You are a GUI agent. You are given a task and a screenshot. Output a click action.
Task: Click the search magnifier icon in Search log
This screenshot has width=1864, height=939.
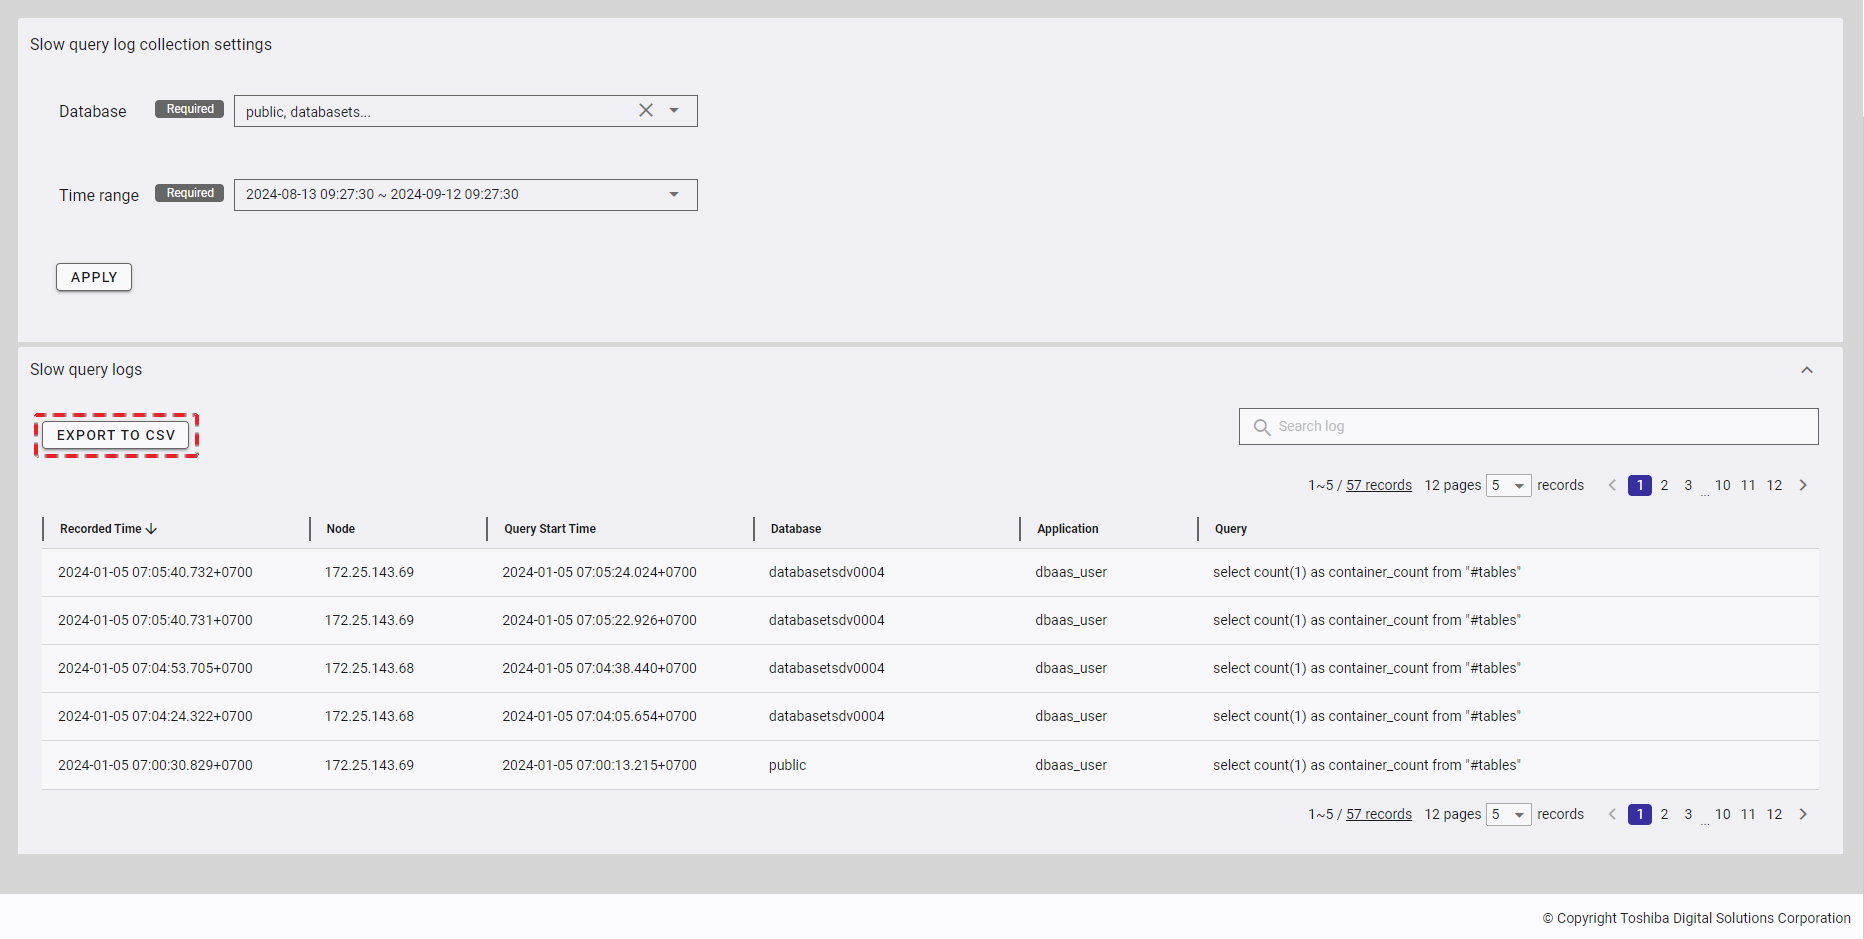coord(1262,427)
